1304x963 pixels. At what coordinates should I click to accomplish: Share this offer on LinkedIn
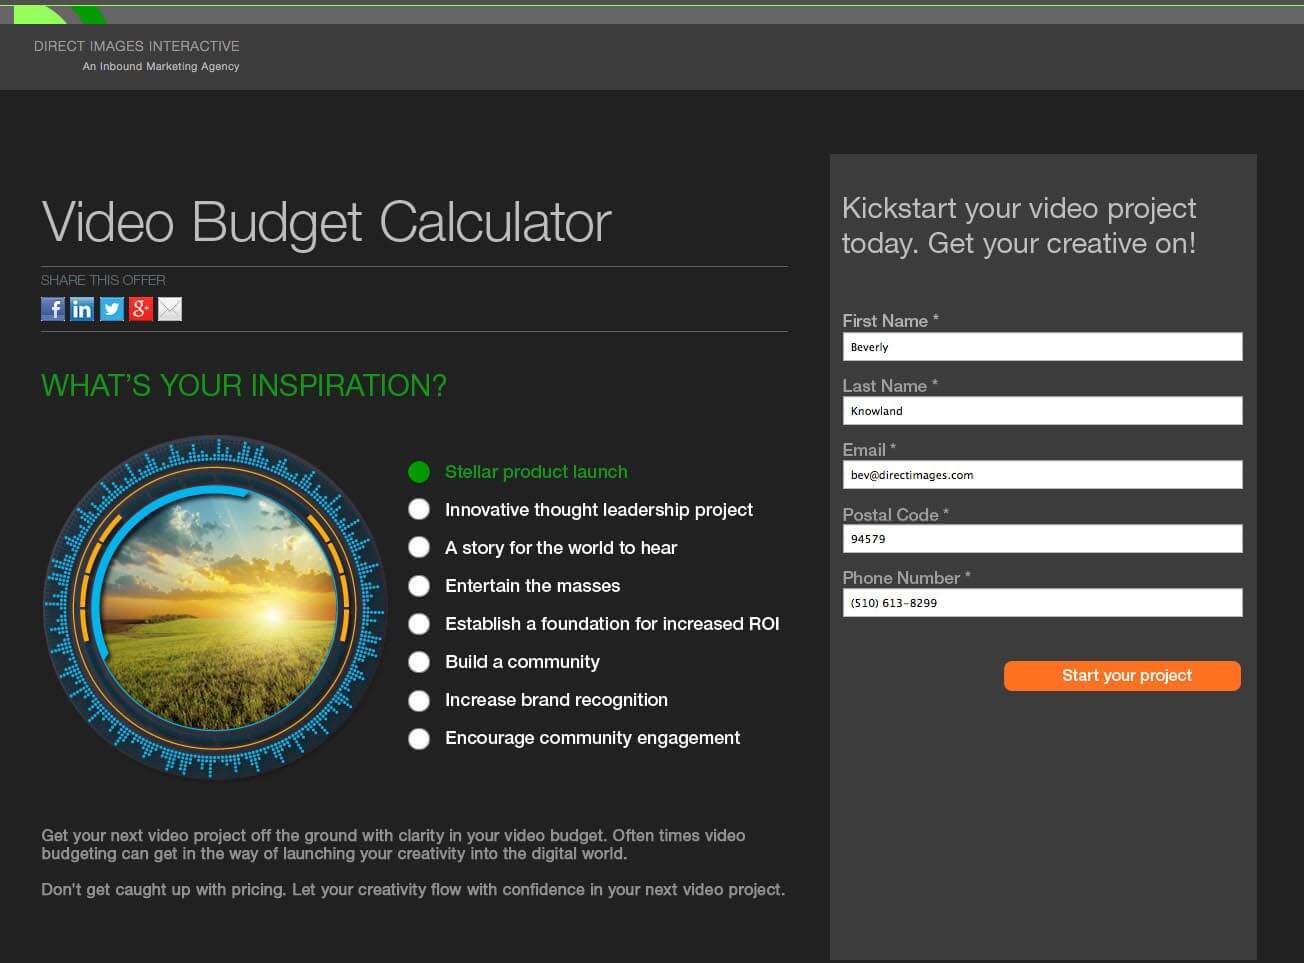pyautogui.click(x=82, y=309)
